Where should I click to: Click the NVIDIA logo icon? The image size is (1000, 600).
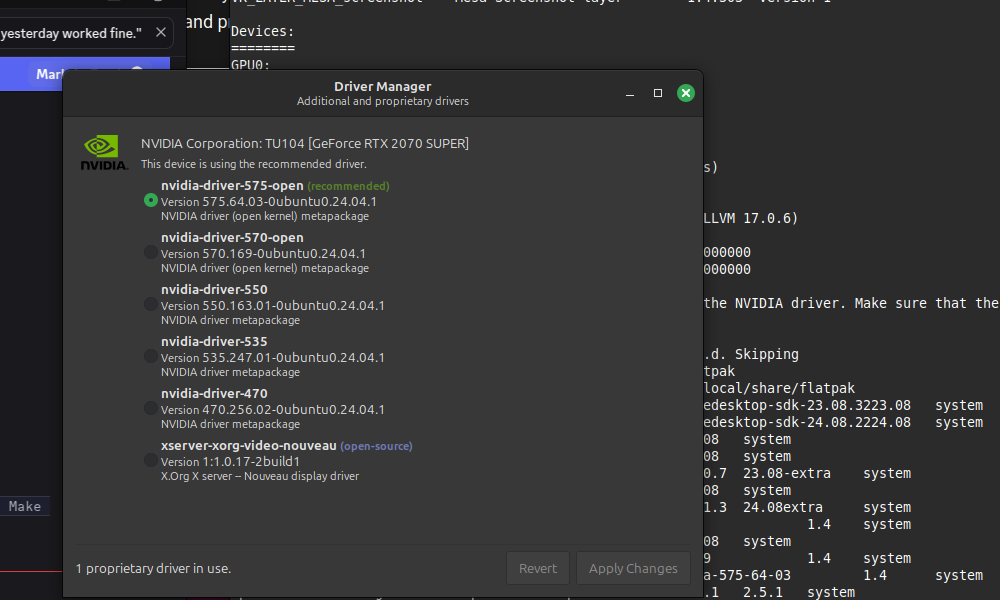pyautogui.click(x=104, y=152)
